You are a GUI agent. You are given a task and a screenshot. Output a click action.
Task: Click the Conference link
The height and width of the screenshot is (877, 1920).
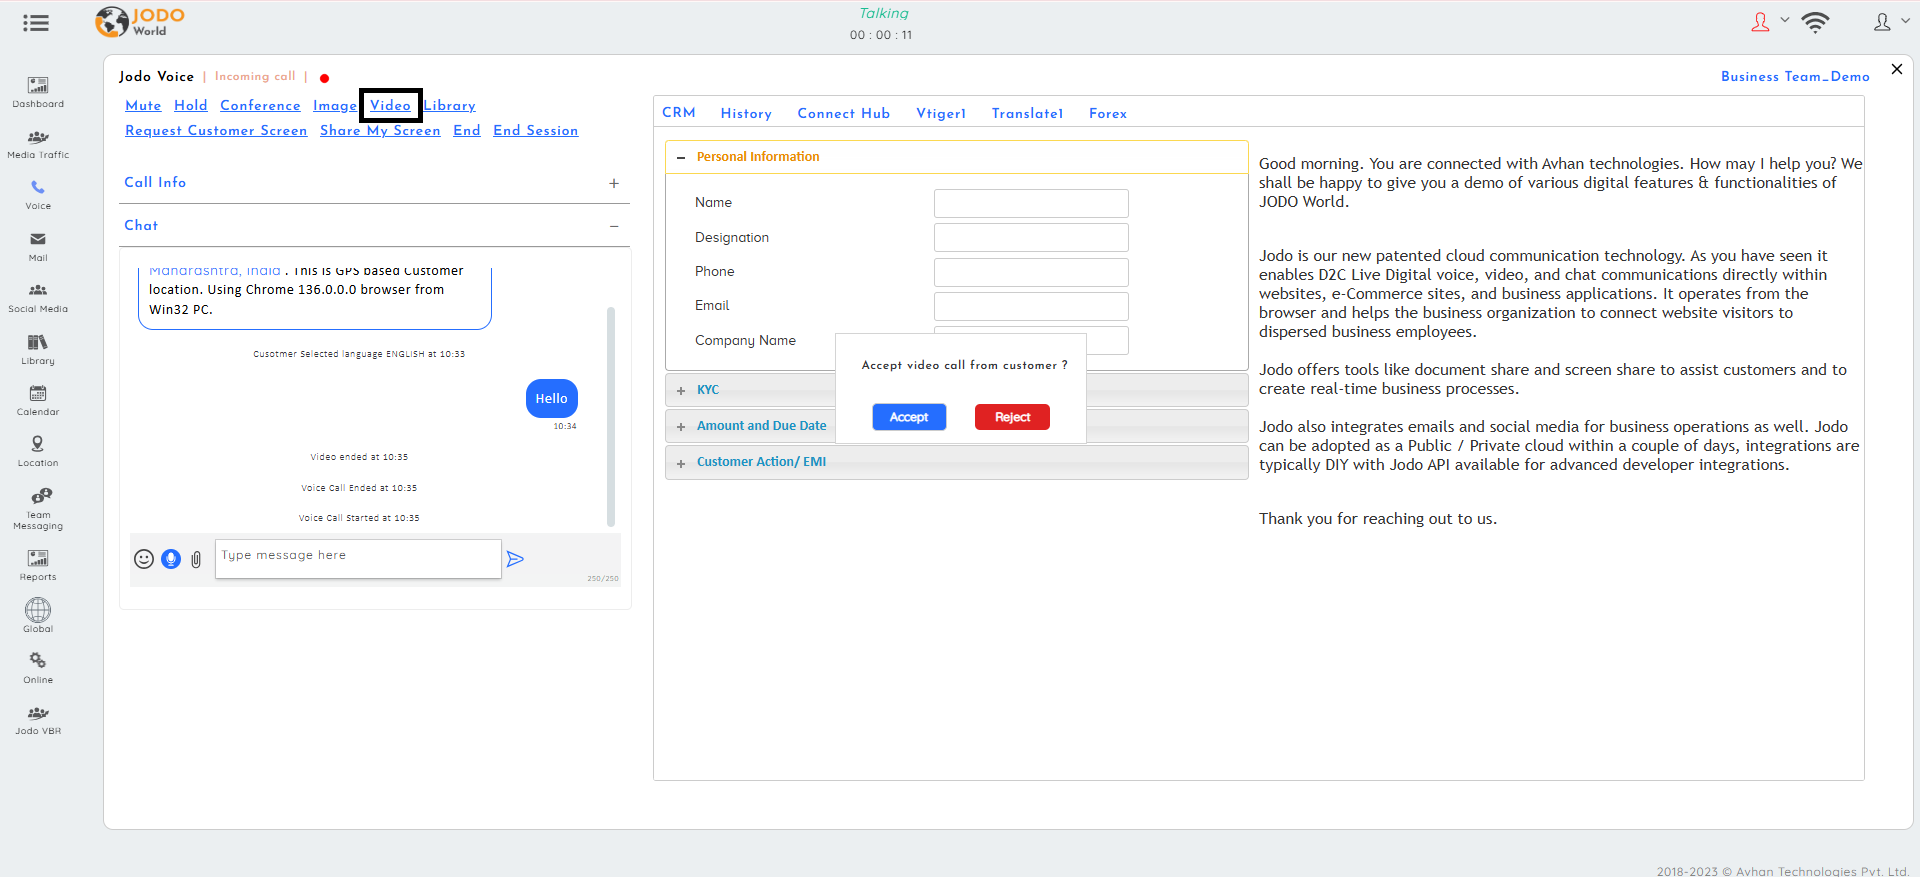[x=260, y=106]
